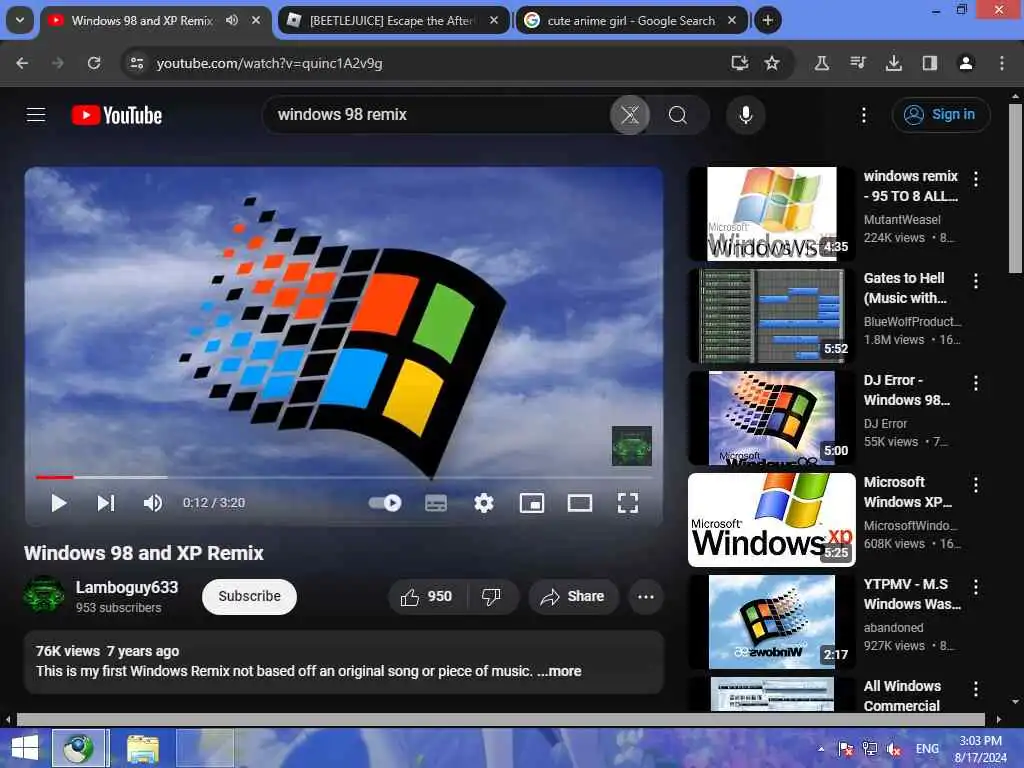Open File Explorer from the taskbar
This screenshot has width=1024, height=768.
tap(143, 748)
